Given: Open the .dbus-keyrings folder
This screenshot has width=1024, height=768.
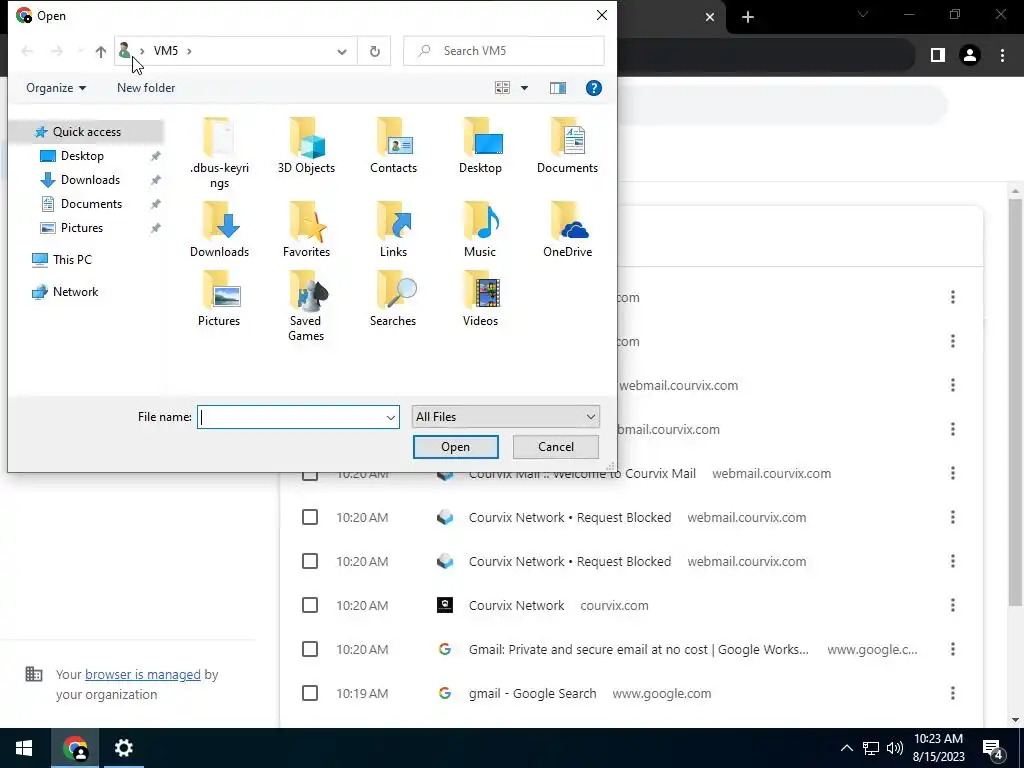Looking at the screenshot, I should pos(219,153).
